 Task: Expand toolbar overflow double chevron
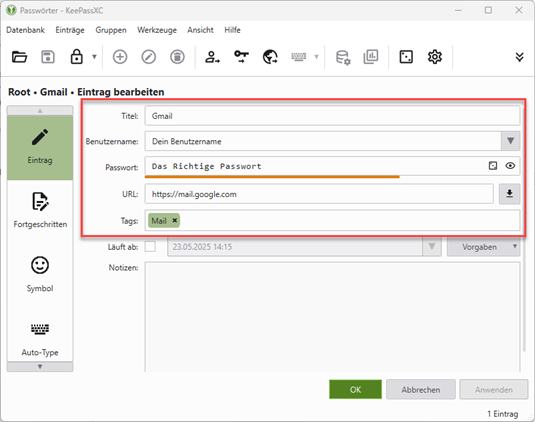click(x=519, y=57)
